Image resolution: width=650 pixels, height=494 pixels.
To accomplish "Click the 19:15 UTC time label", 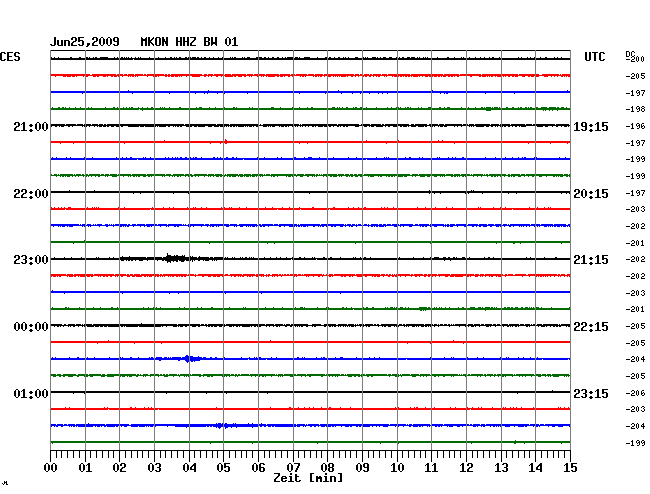I will pyautogui.click(x=591, y=126).
